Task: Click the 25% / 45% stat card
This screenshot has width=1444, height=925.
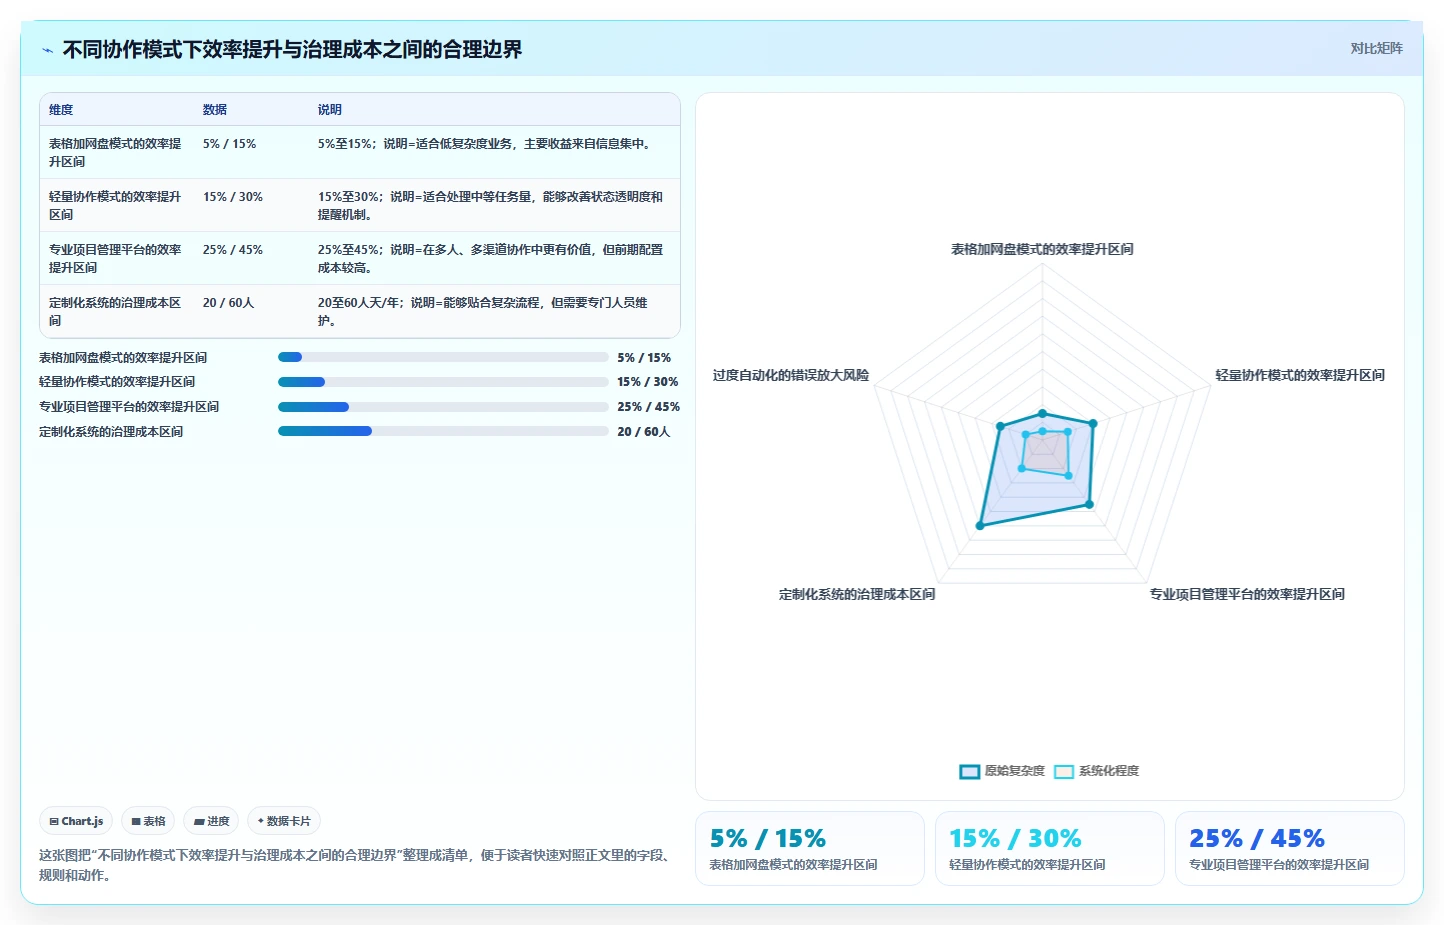Action: [x=1290, y=848]
